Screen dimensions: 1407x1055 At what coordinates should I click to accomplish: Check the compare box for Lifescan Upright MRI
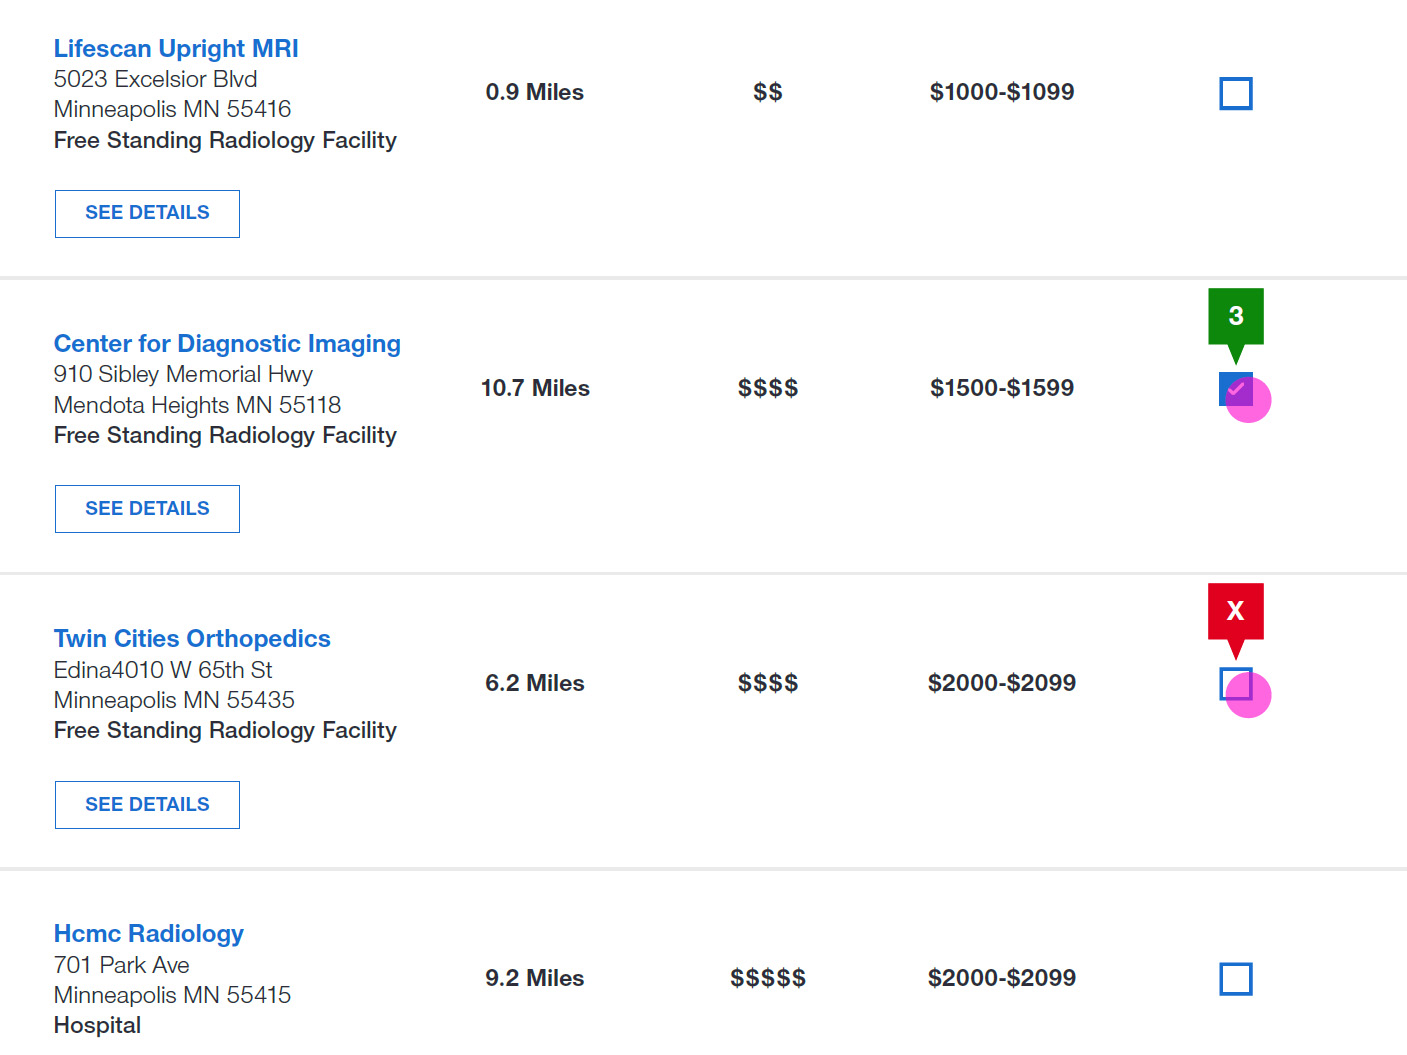(1236, 93)
